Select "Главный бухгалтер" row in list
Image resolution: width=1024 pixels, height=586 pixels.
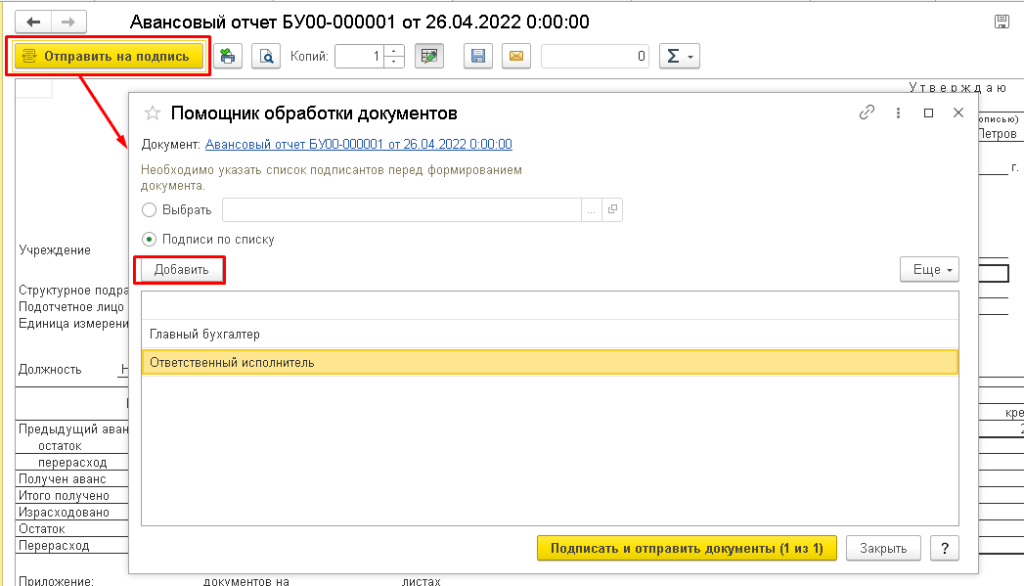(x=549, y=334)
